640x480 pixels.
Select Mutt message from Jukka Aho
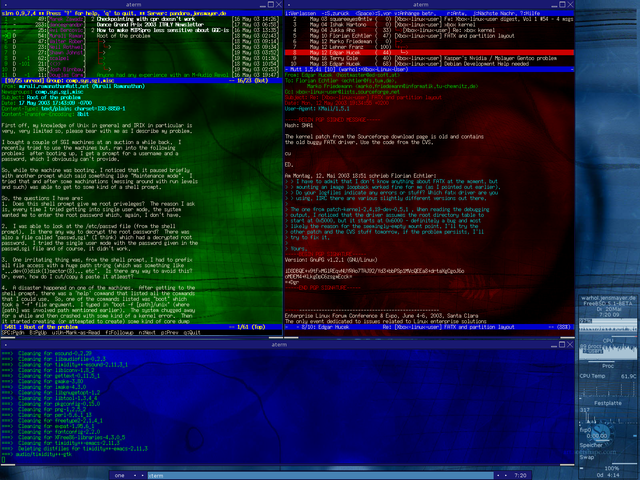[429, 30]
